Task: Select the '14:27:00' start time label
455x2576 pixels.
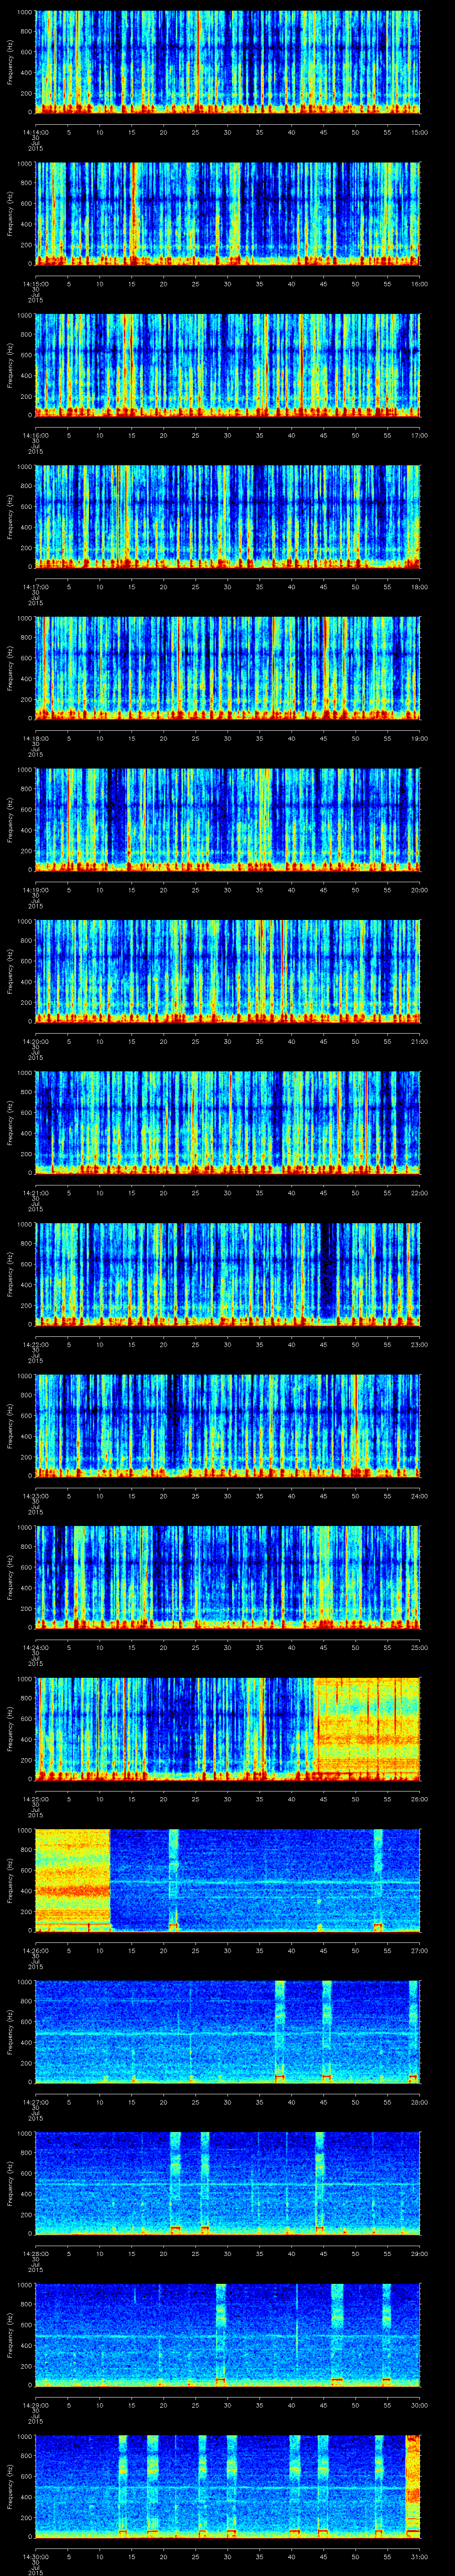Action: (x=36, y=2101)
